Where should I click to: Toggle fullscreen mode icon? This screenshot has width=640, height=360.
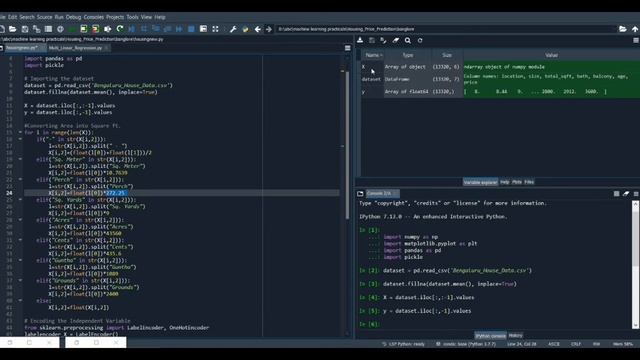click(x=215, y=29)
